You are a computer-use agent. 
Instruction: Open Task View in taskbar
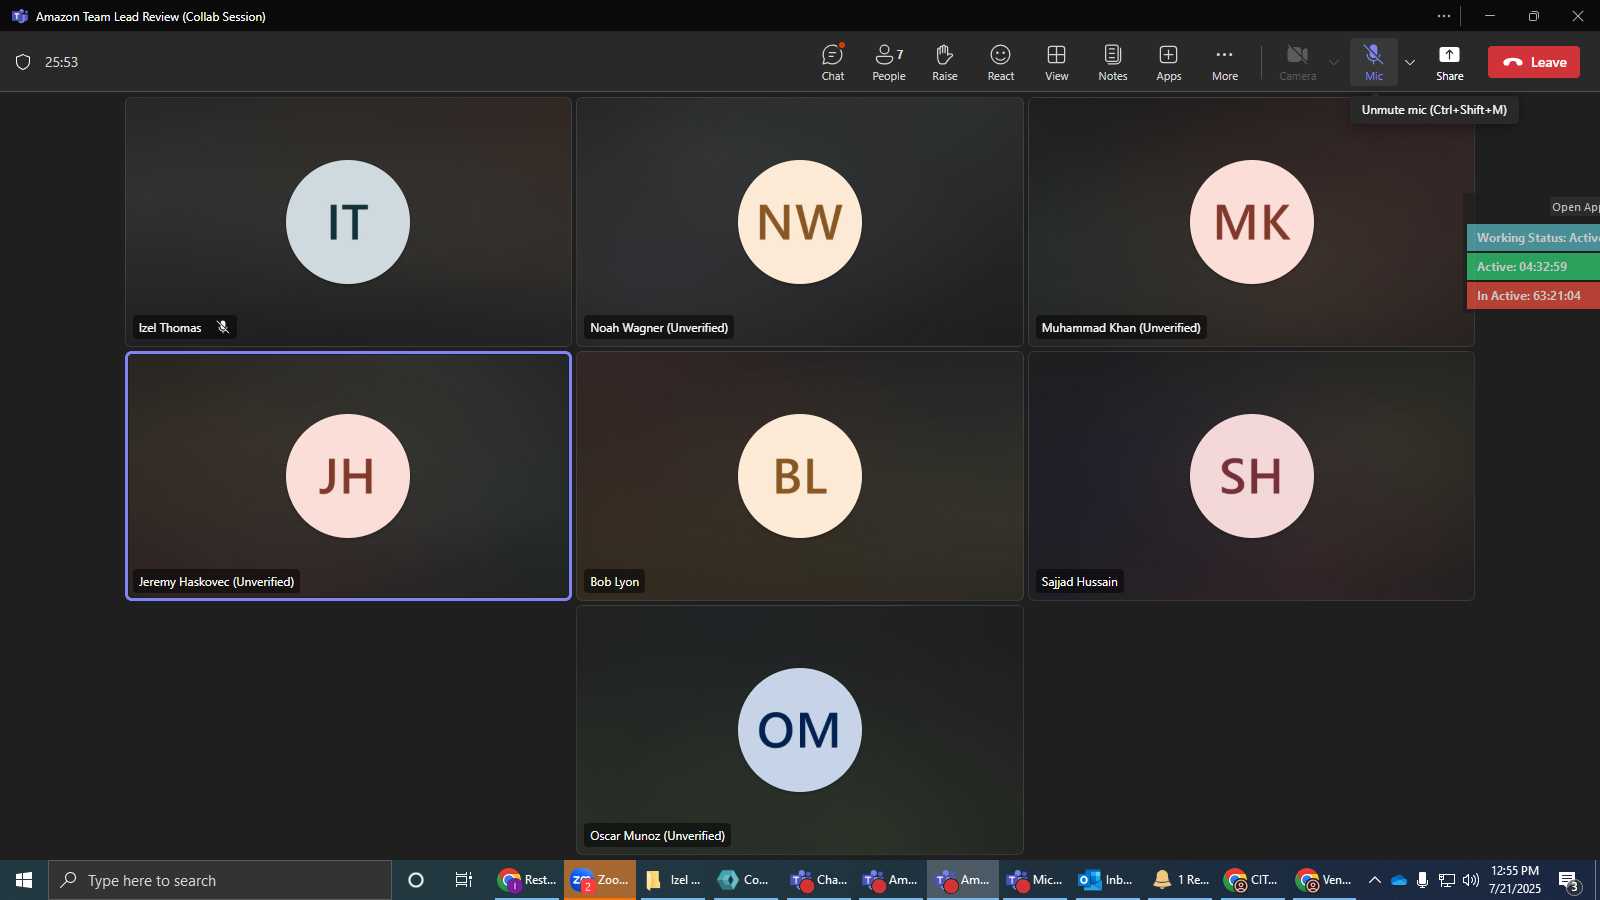tap(464, 880)
